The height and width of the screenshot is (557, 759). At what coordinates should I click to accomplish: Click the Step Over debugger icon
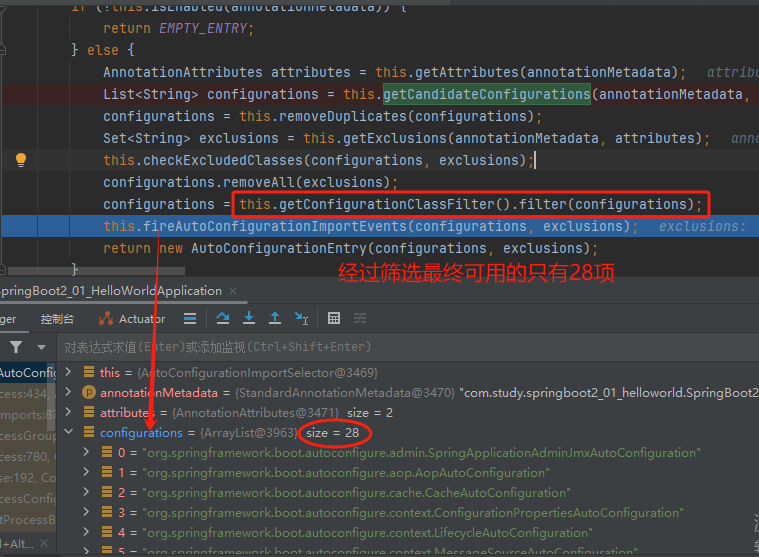[x=223, y=318]
